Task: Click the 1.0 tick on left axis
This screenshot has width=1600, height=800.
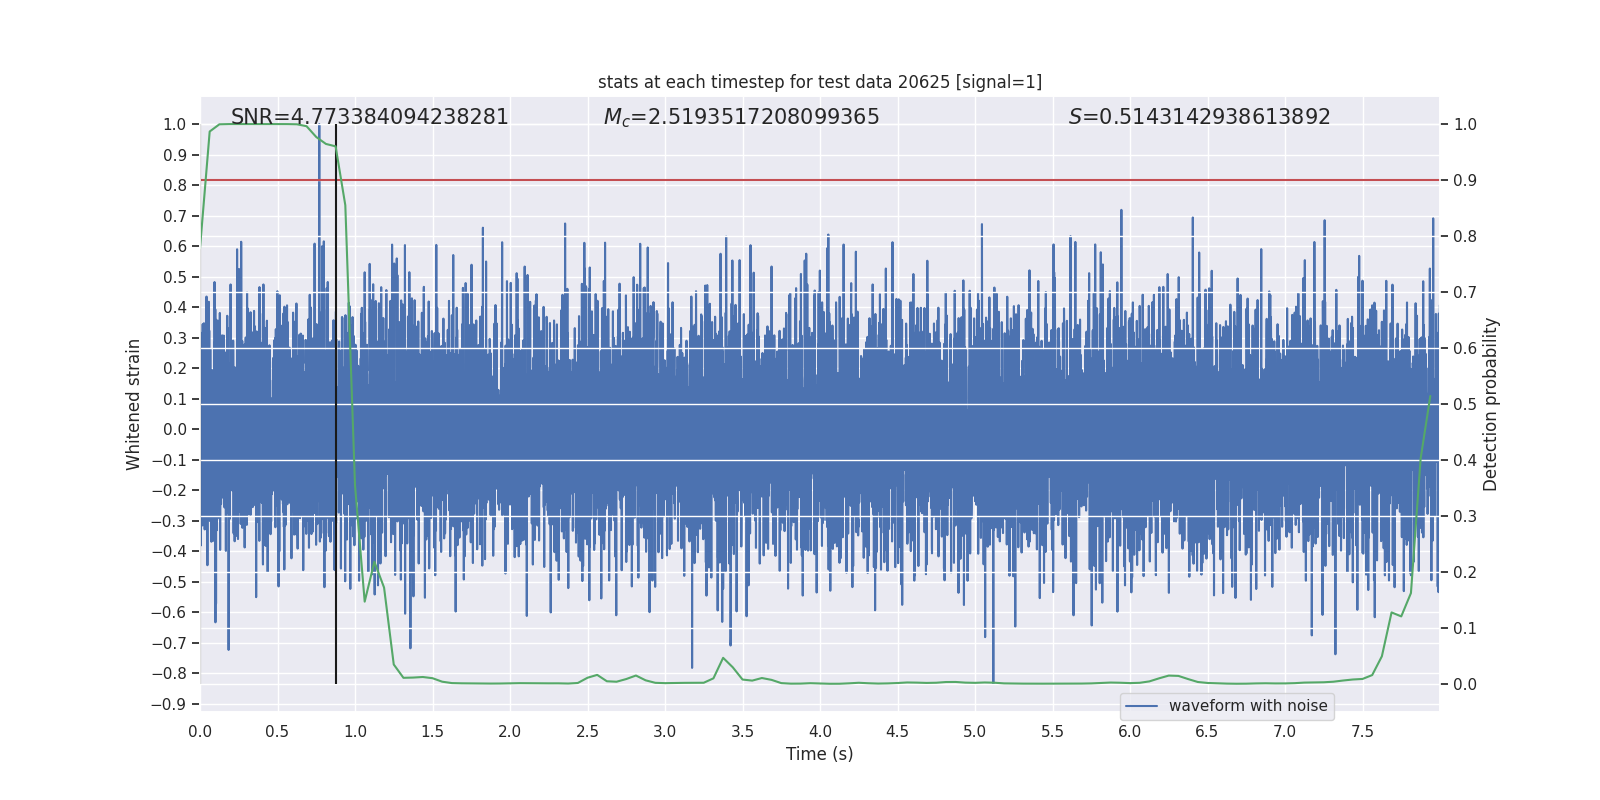Action: [x=174, y=125]
